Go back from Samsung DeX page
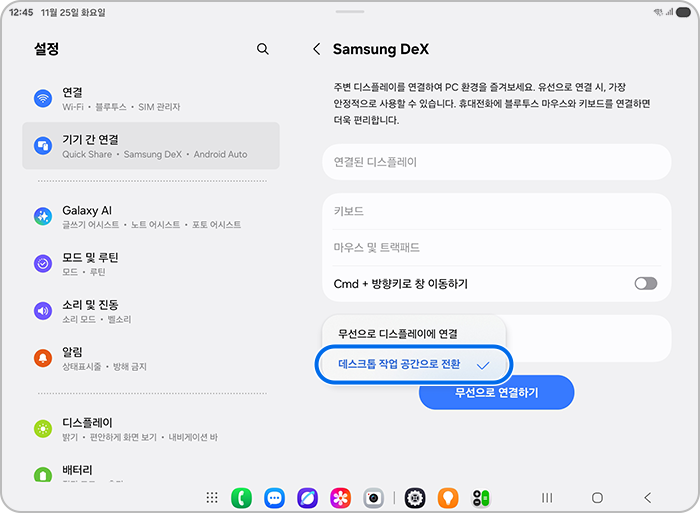700x513 pixels. 317,49
